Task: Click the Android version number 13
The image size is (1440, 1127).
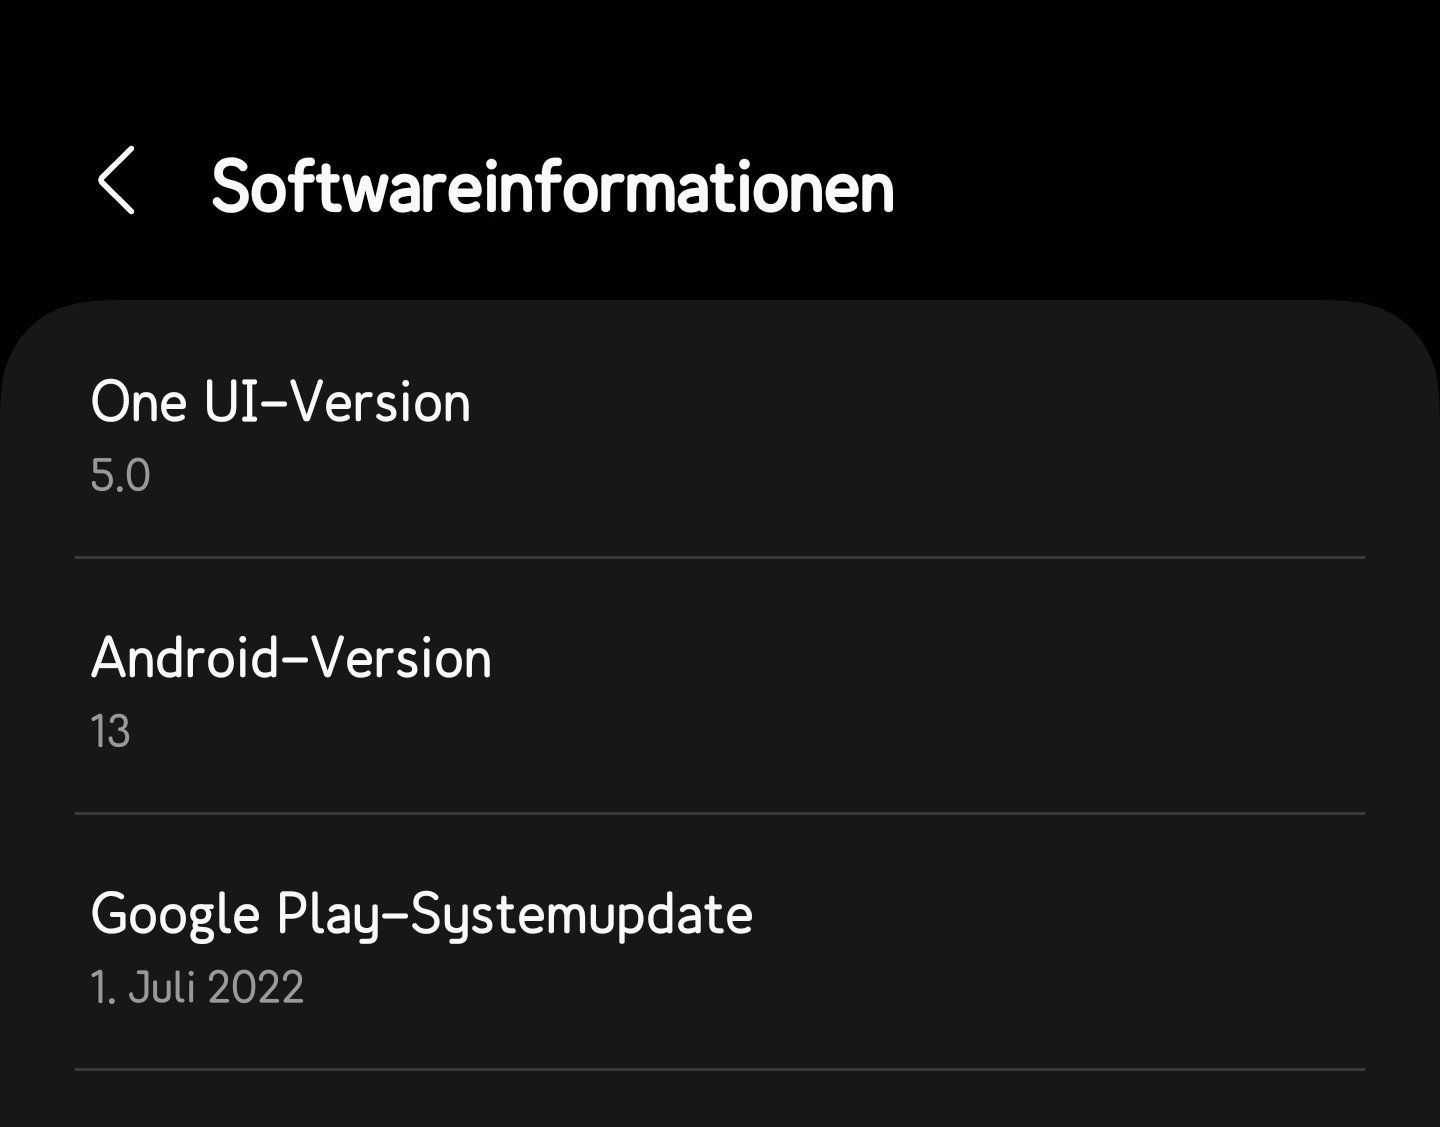Action: 110,732
